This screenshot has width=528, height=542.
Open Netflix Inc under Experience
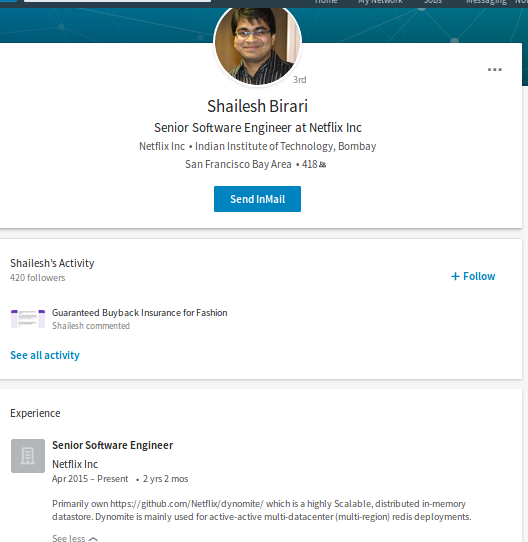[75, 464]
